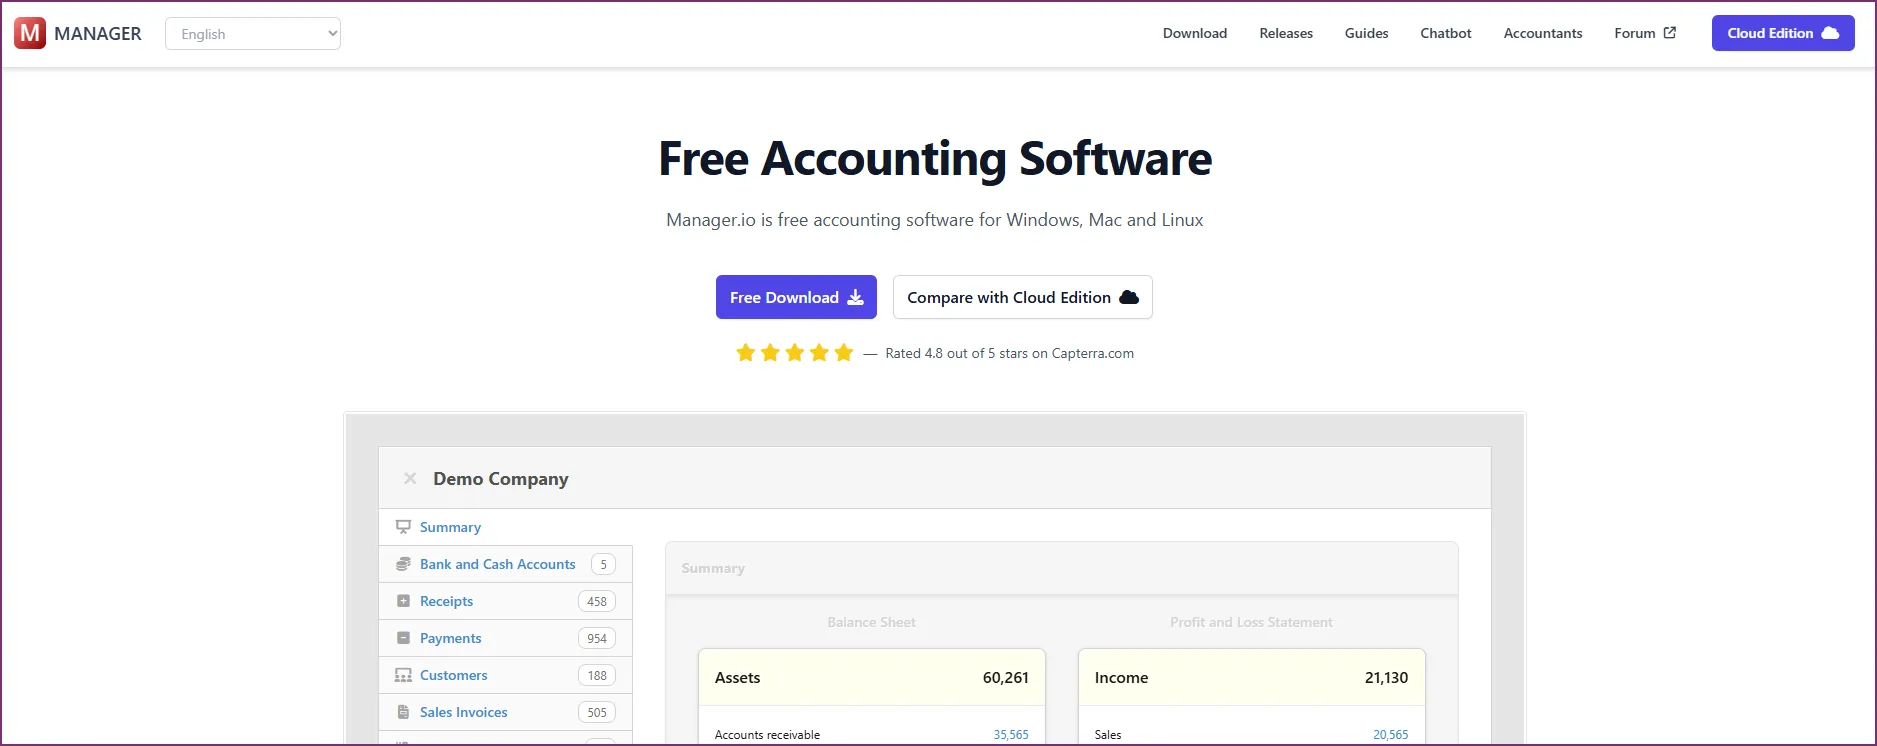Click the Sales Invoices count badge 505
This screenshot has height=746, width=1877.
597,712
